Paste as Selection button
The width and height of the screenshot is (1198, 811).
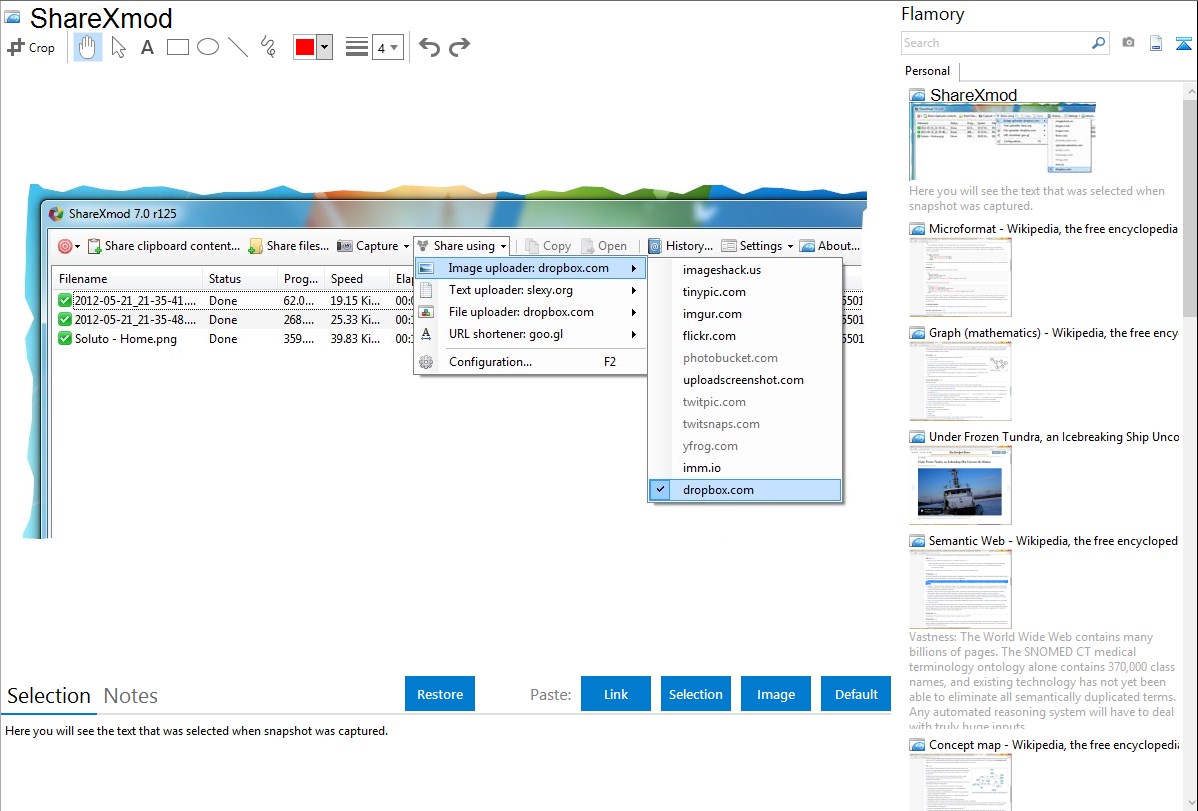695,694
